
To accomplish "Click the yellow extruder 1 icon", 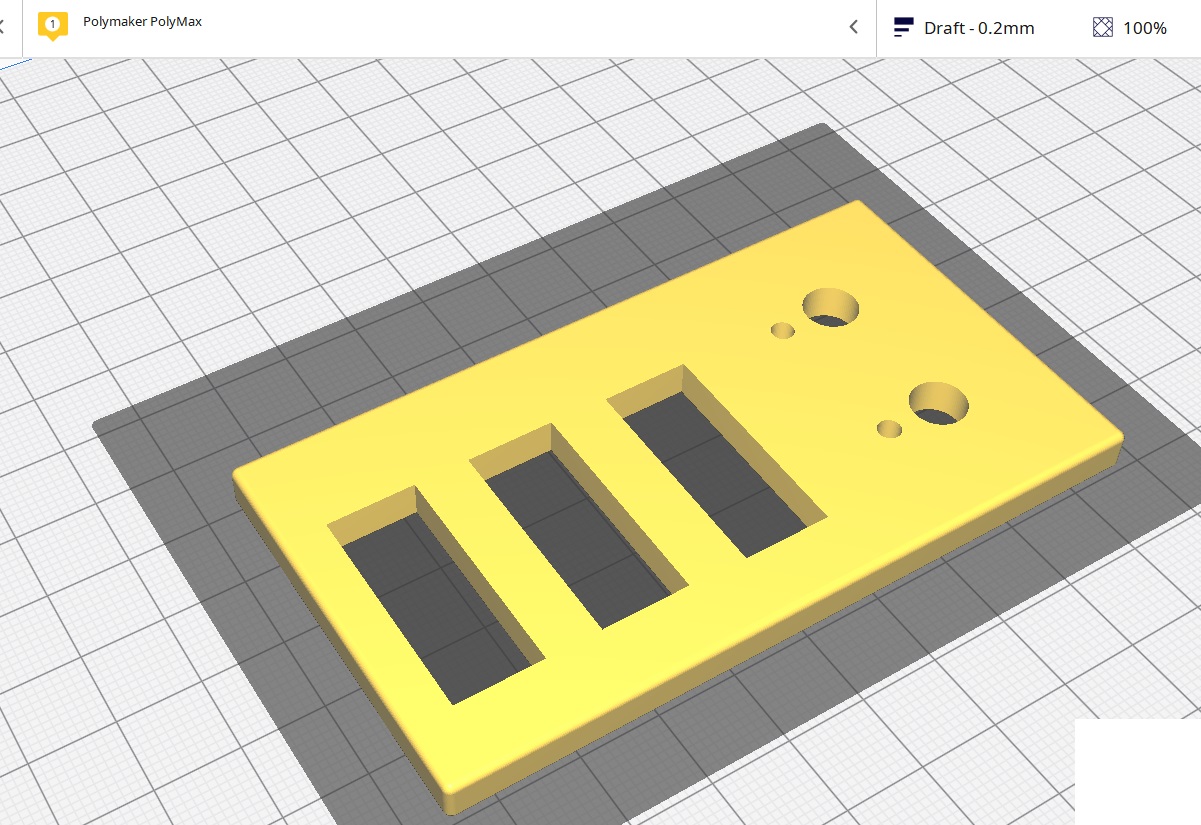I will point(52,25).
